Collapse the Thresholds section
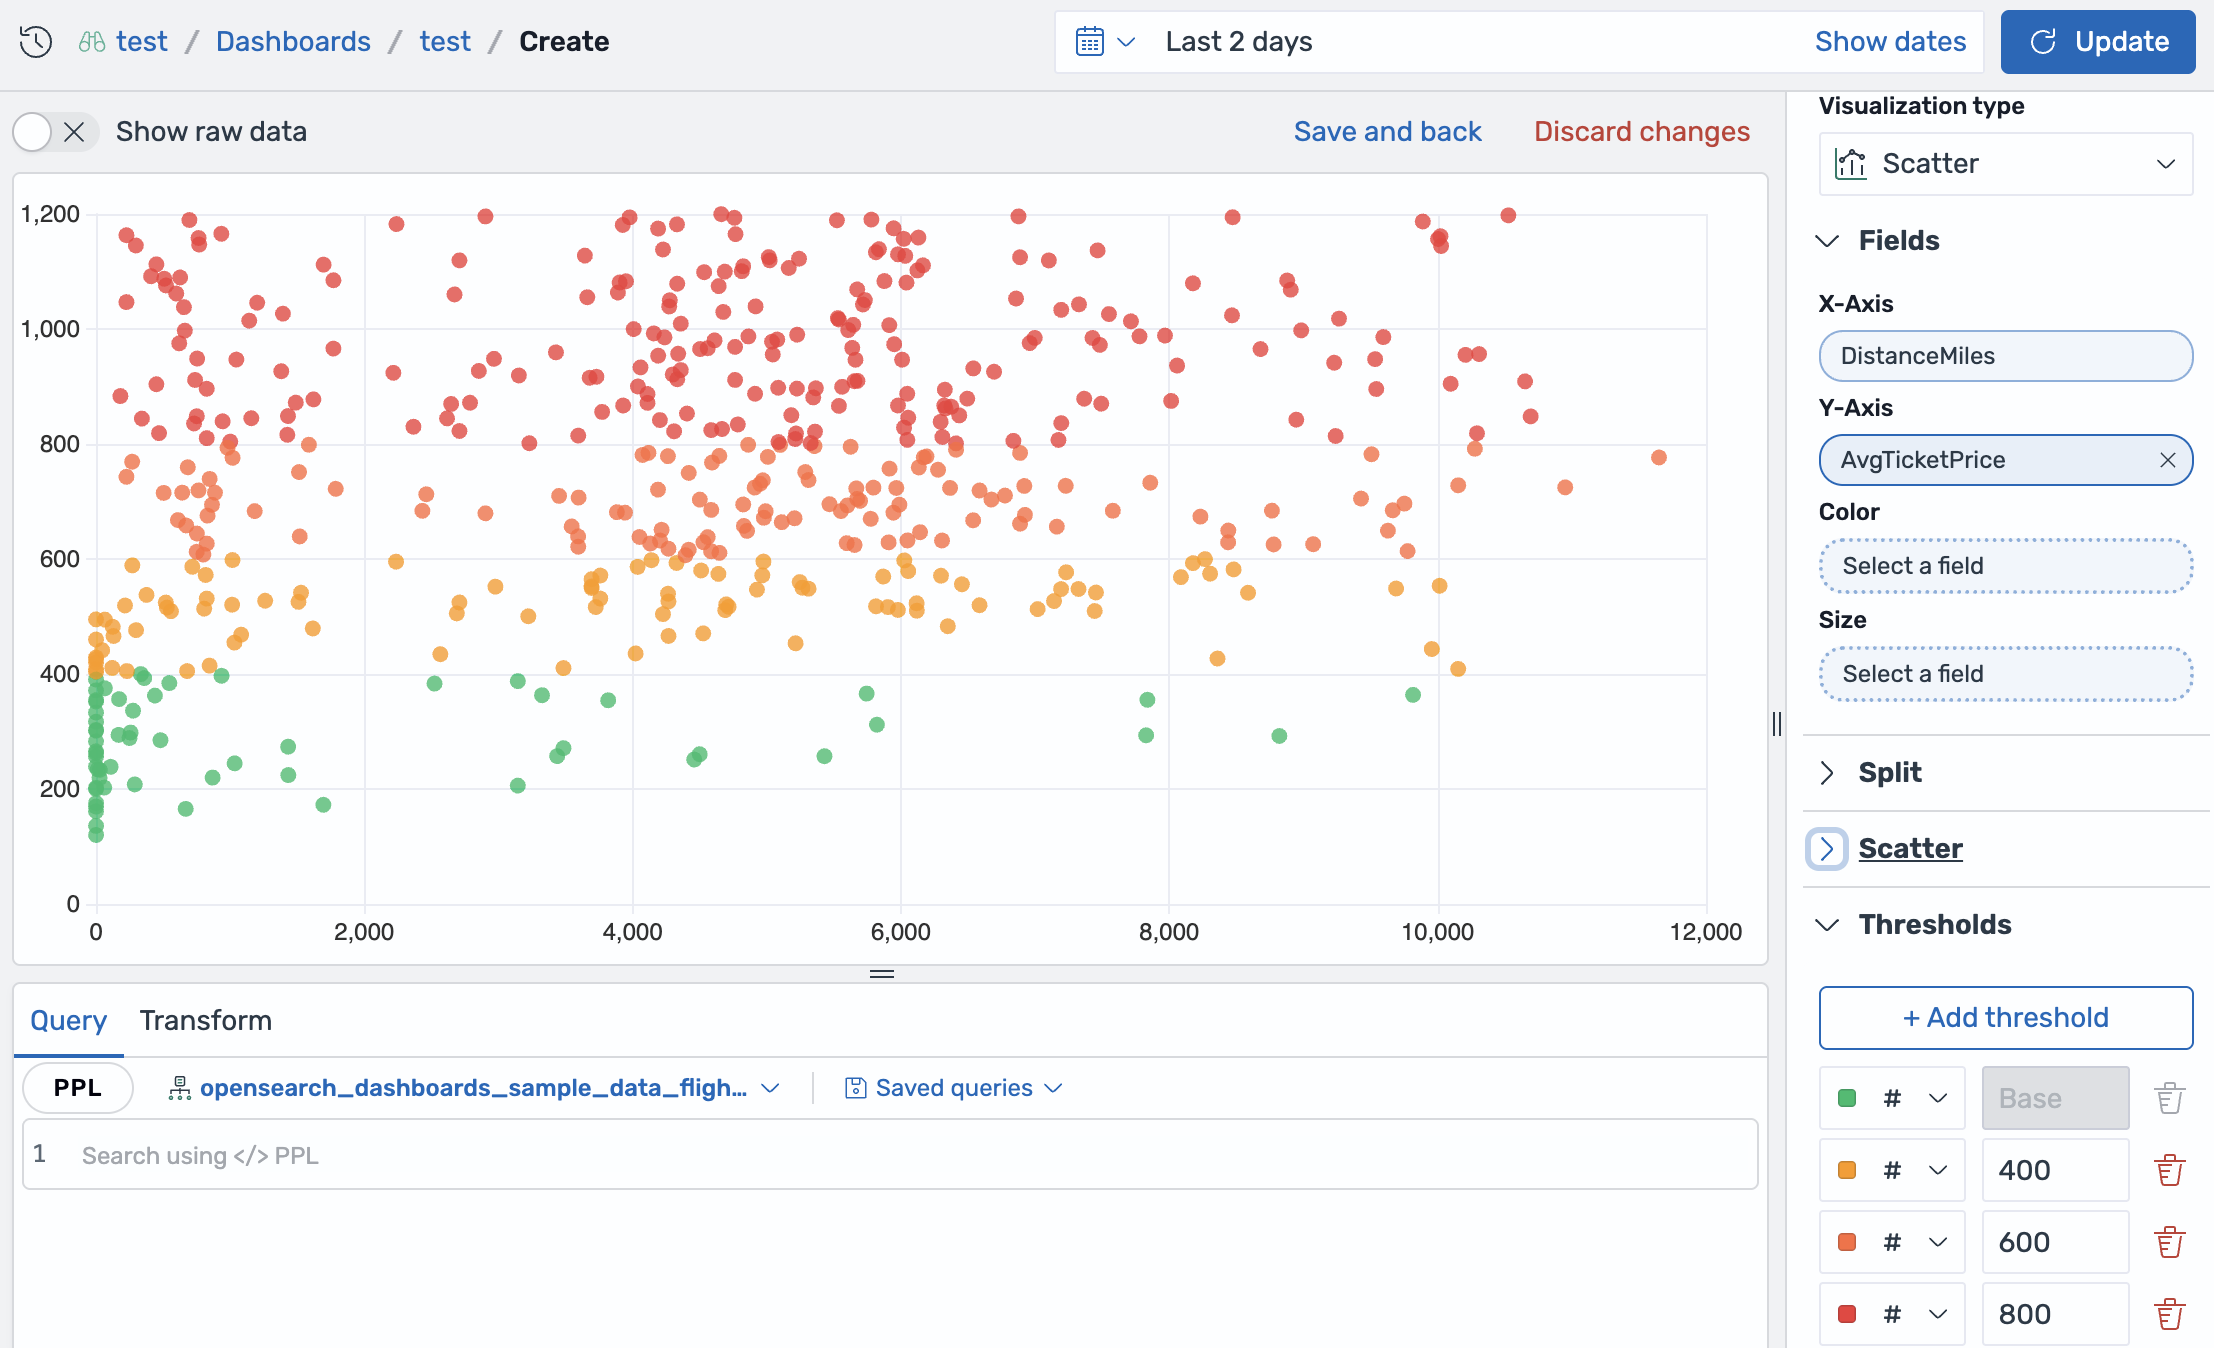Viewport: 2214px width, 1348px height. 1827,925
